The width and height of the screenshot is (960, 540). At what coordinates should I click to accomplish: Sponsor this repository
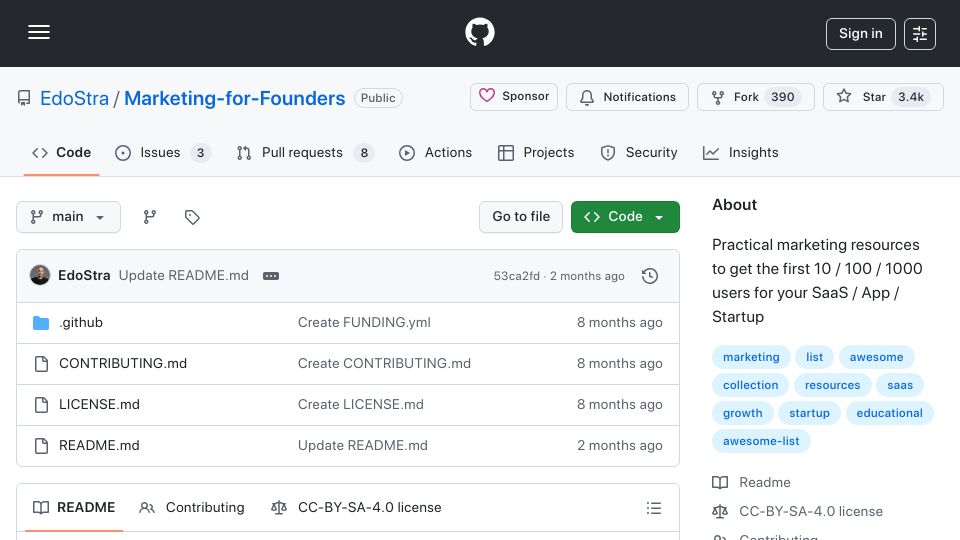(514, 97)
